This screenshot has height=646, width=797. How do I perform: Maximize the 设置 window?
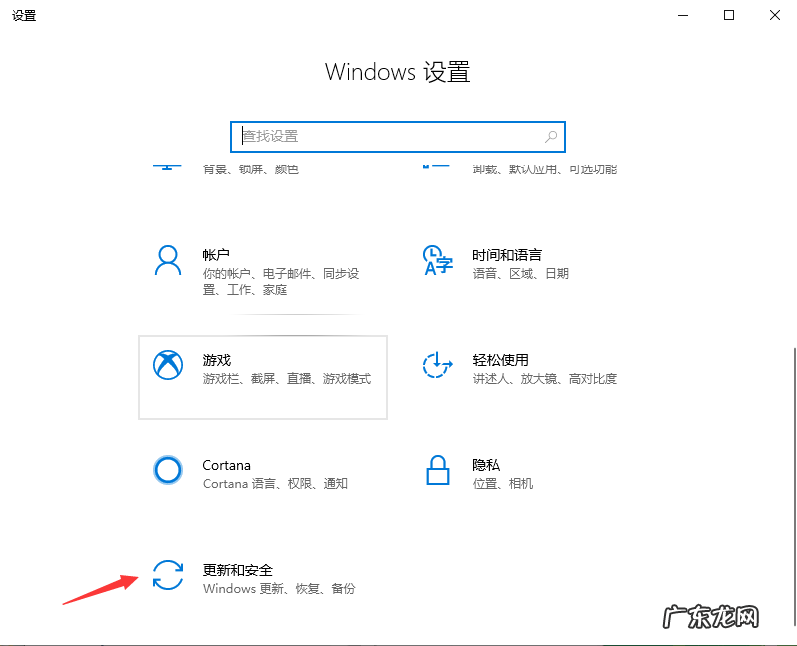(x=729, y=15)
